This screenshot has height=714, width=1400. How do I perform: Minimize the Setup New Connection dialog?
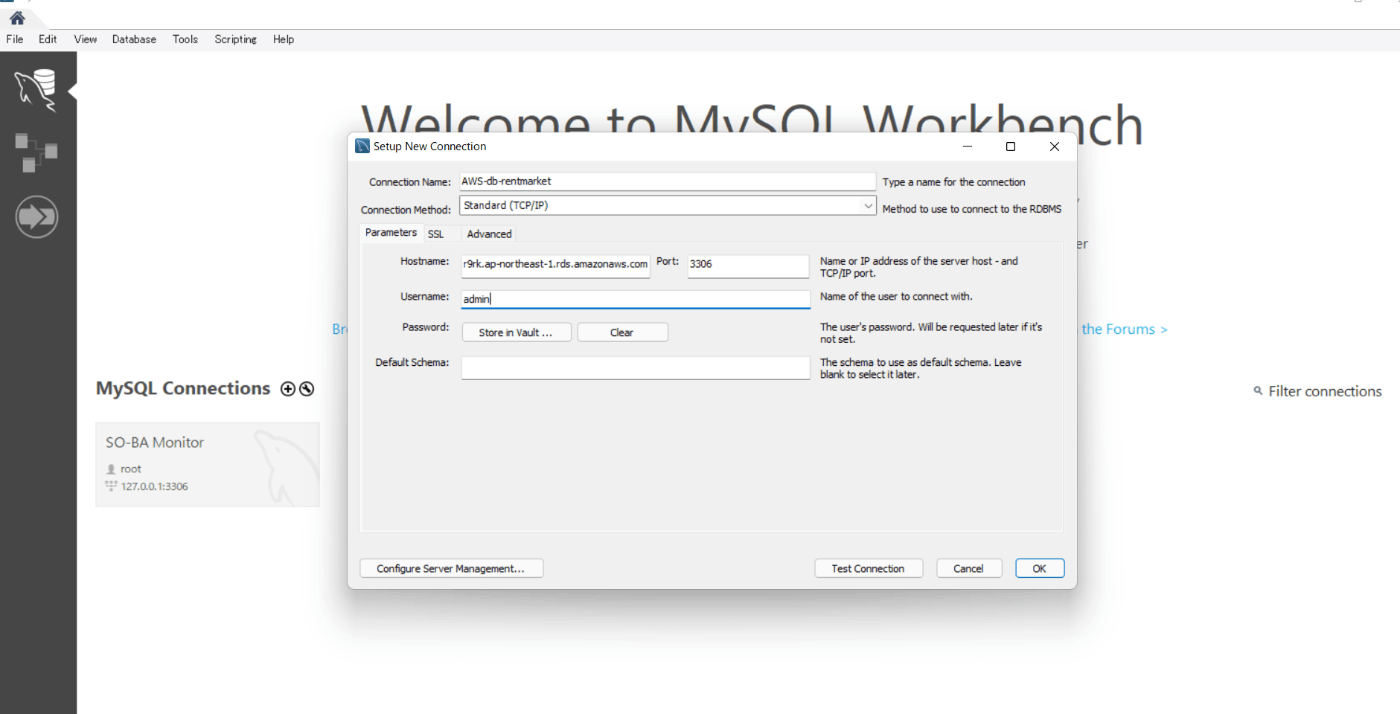coord(967,146)
